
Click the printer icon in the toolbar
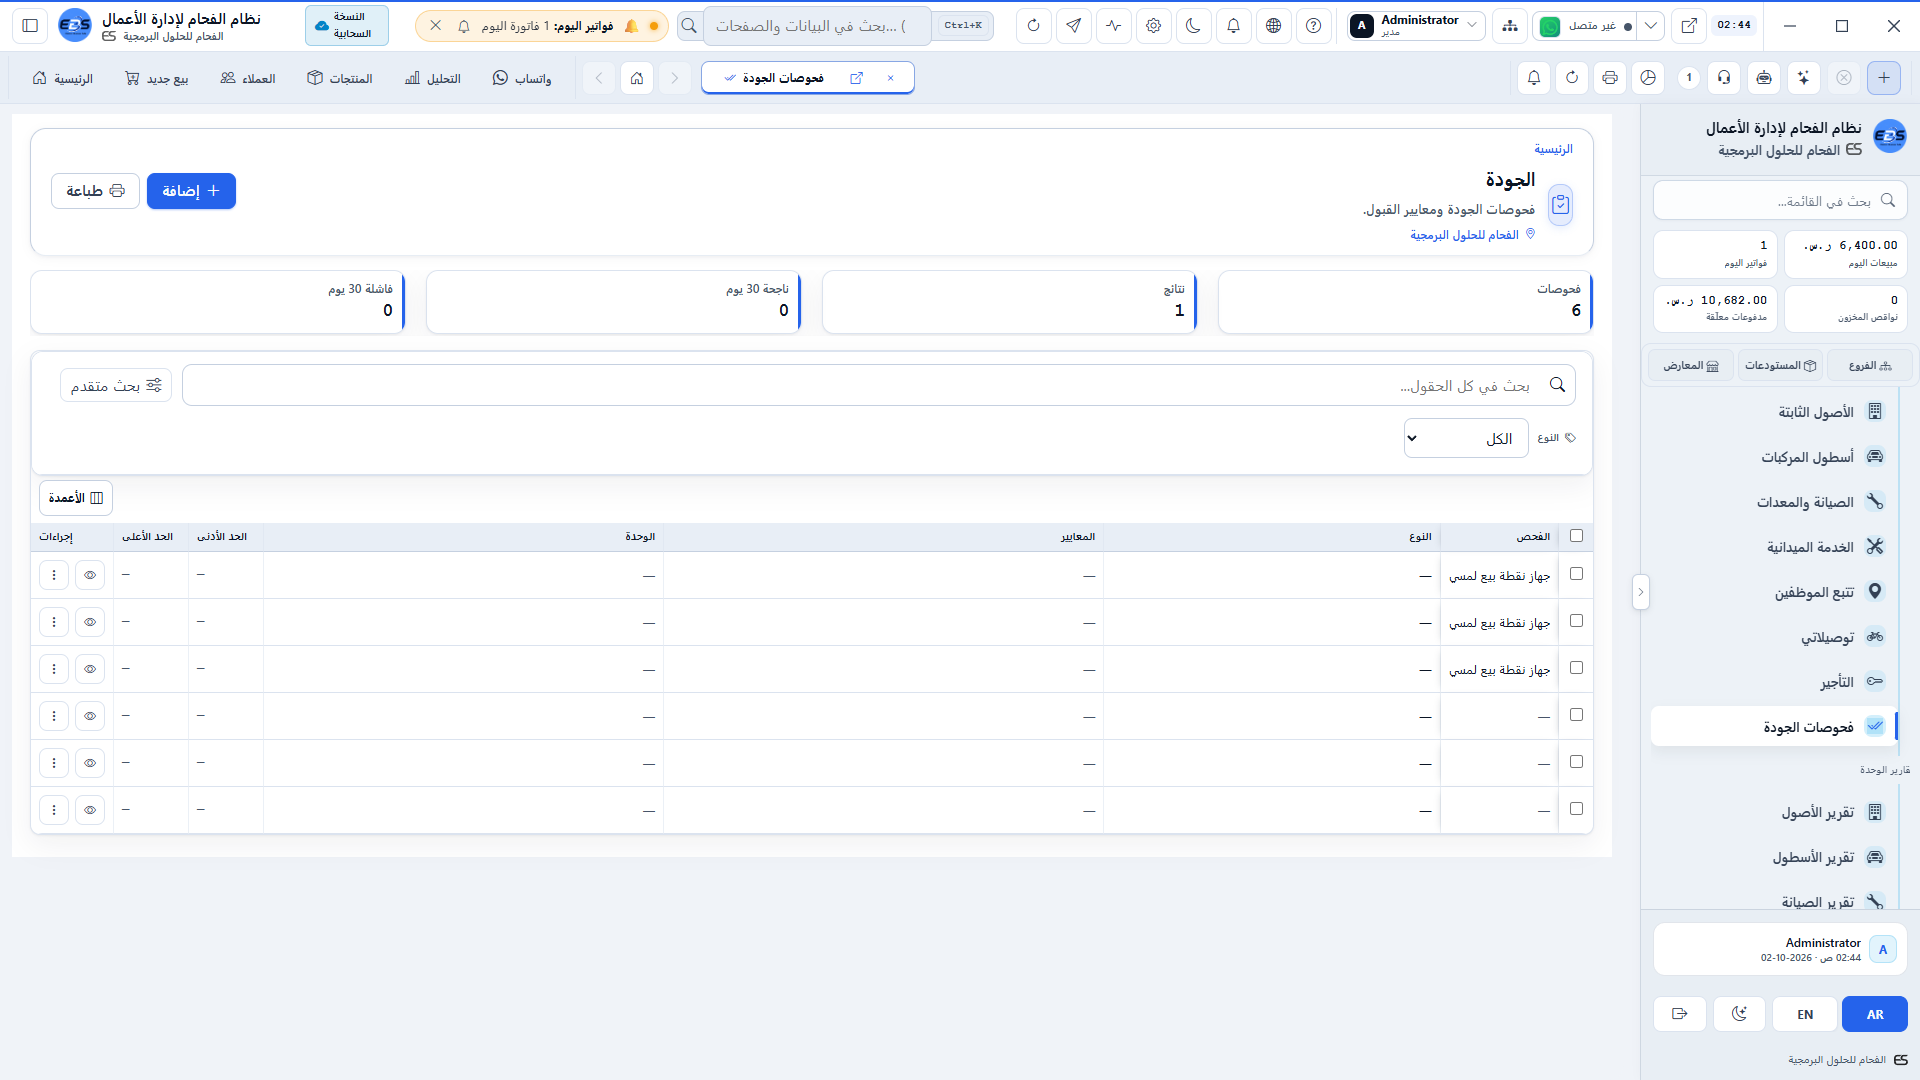point(1610,77)
